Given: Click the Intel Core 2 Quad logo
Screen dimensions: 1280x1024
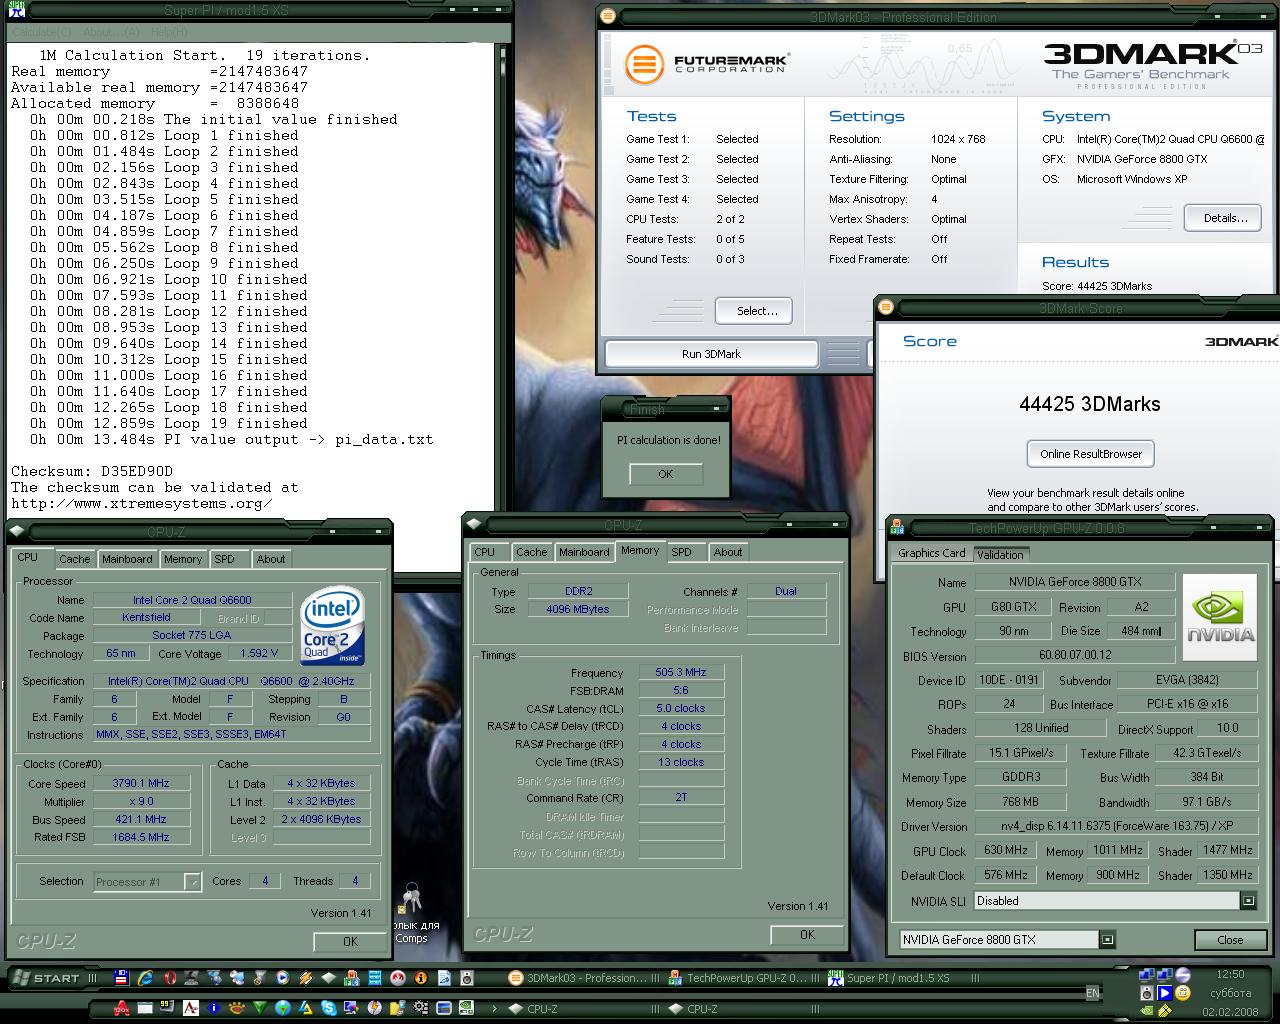Looking at the screenshot, I should click(333, 626).
